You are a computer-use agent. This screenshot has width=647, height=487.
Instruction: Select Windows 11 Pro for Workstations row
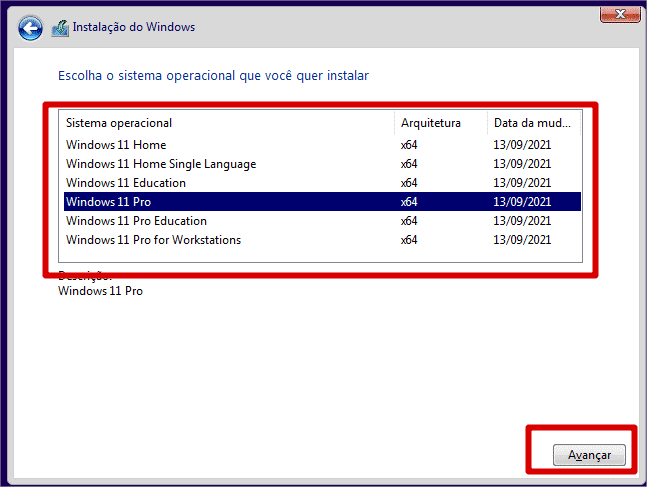coord(322,240)
